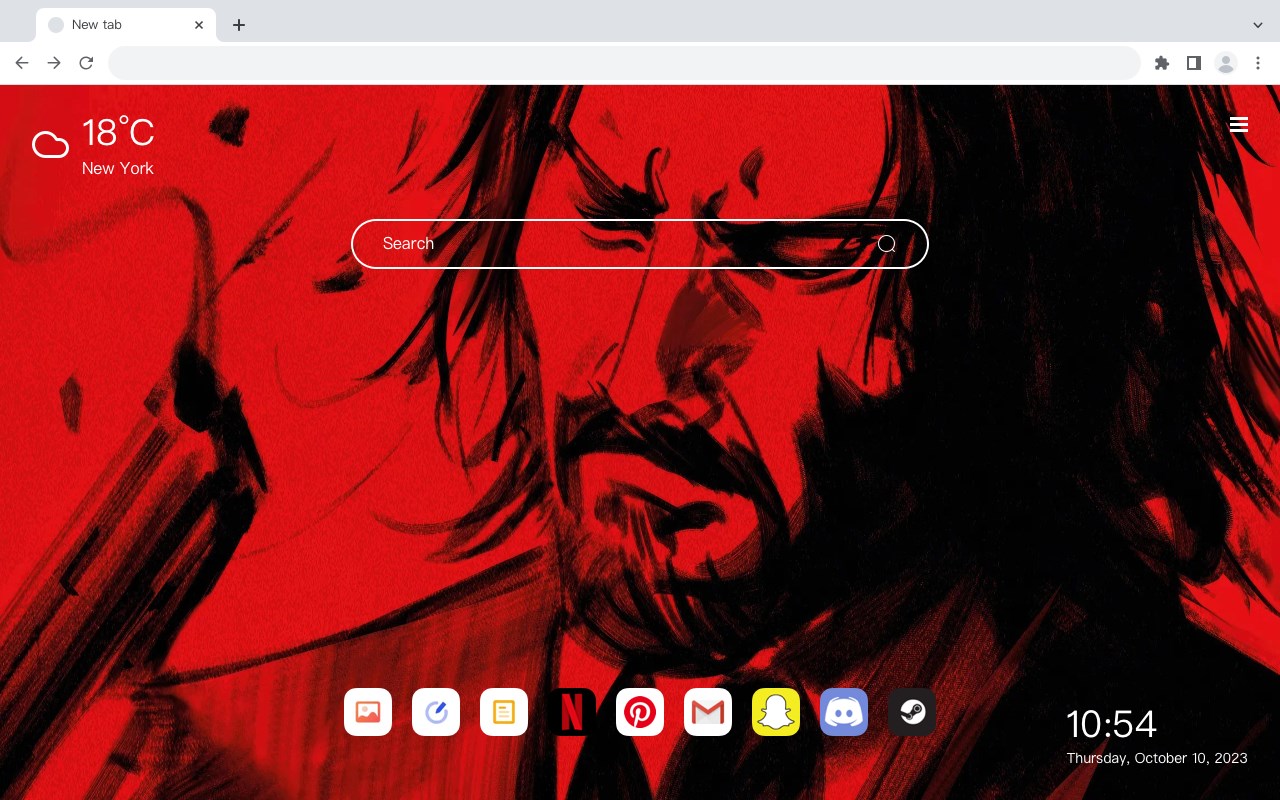Focus the browser address bar

(x=624, y=63)
